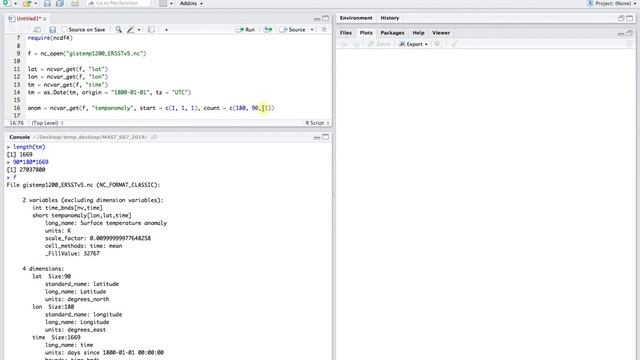
Task: Click the clear all plots broom icon
Action: coord(454,44)
